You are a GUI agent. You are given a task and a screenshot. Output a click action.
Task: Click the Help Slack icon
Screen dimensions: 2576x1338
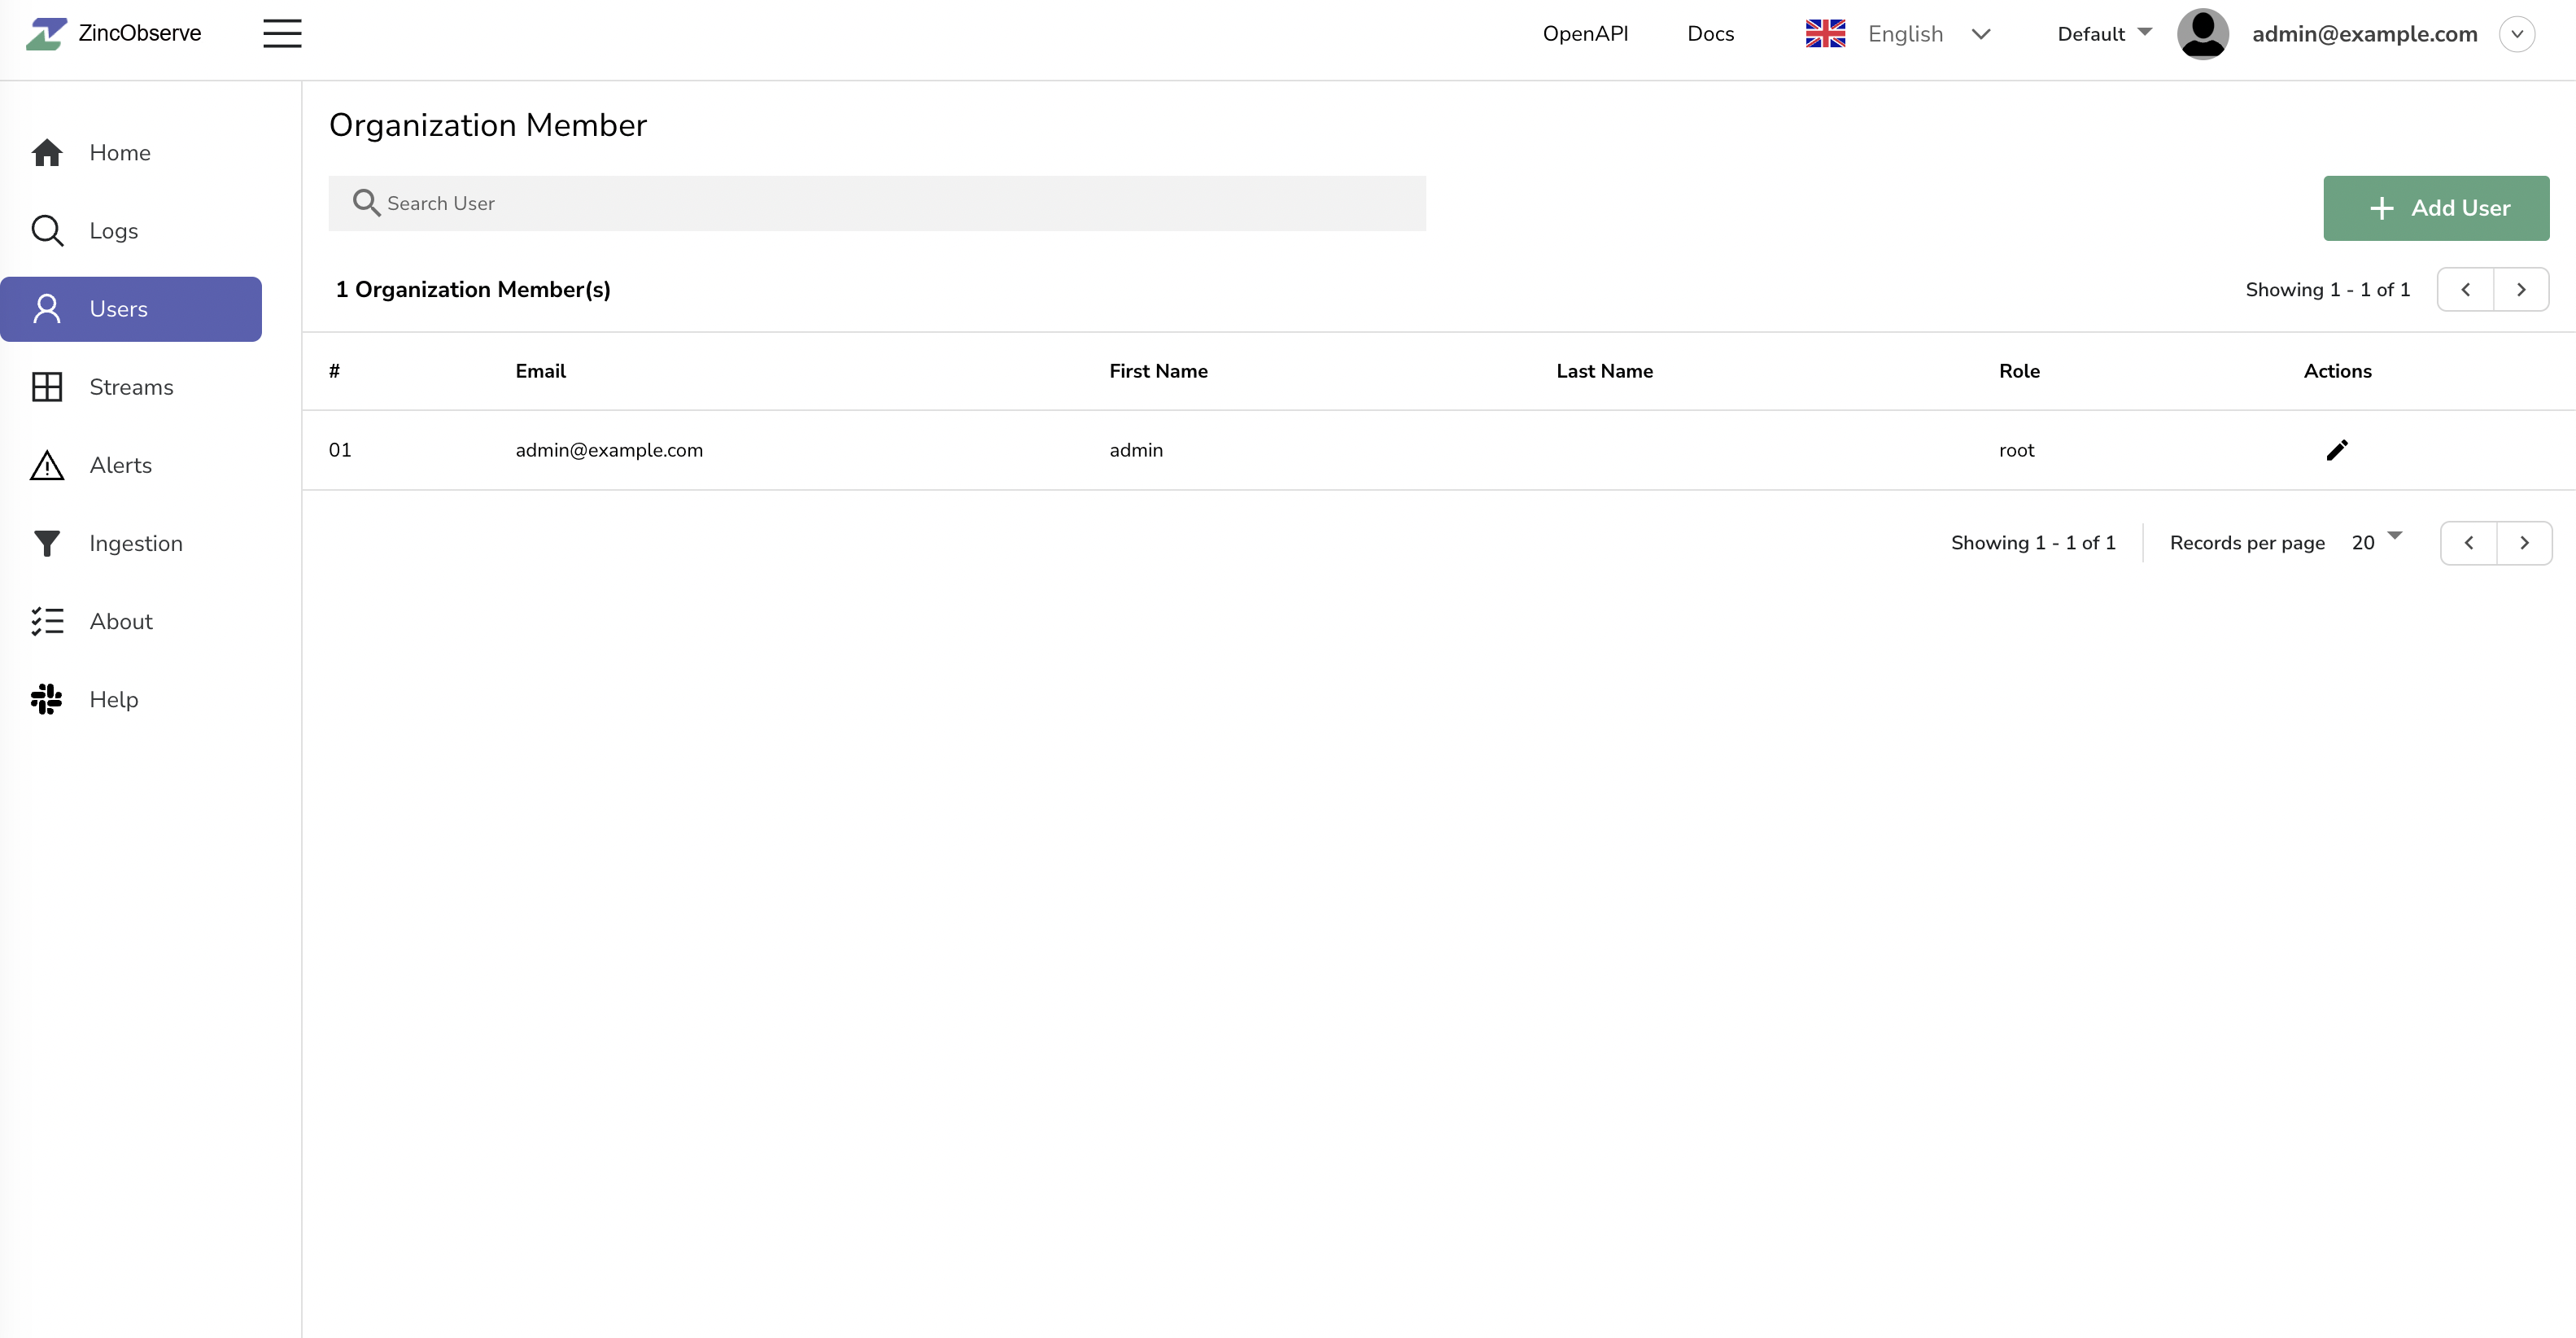click(47, 699)
